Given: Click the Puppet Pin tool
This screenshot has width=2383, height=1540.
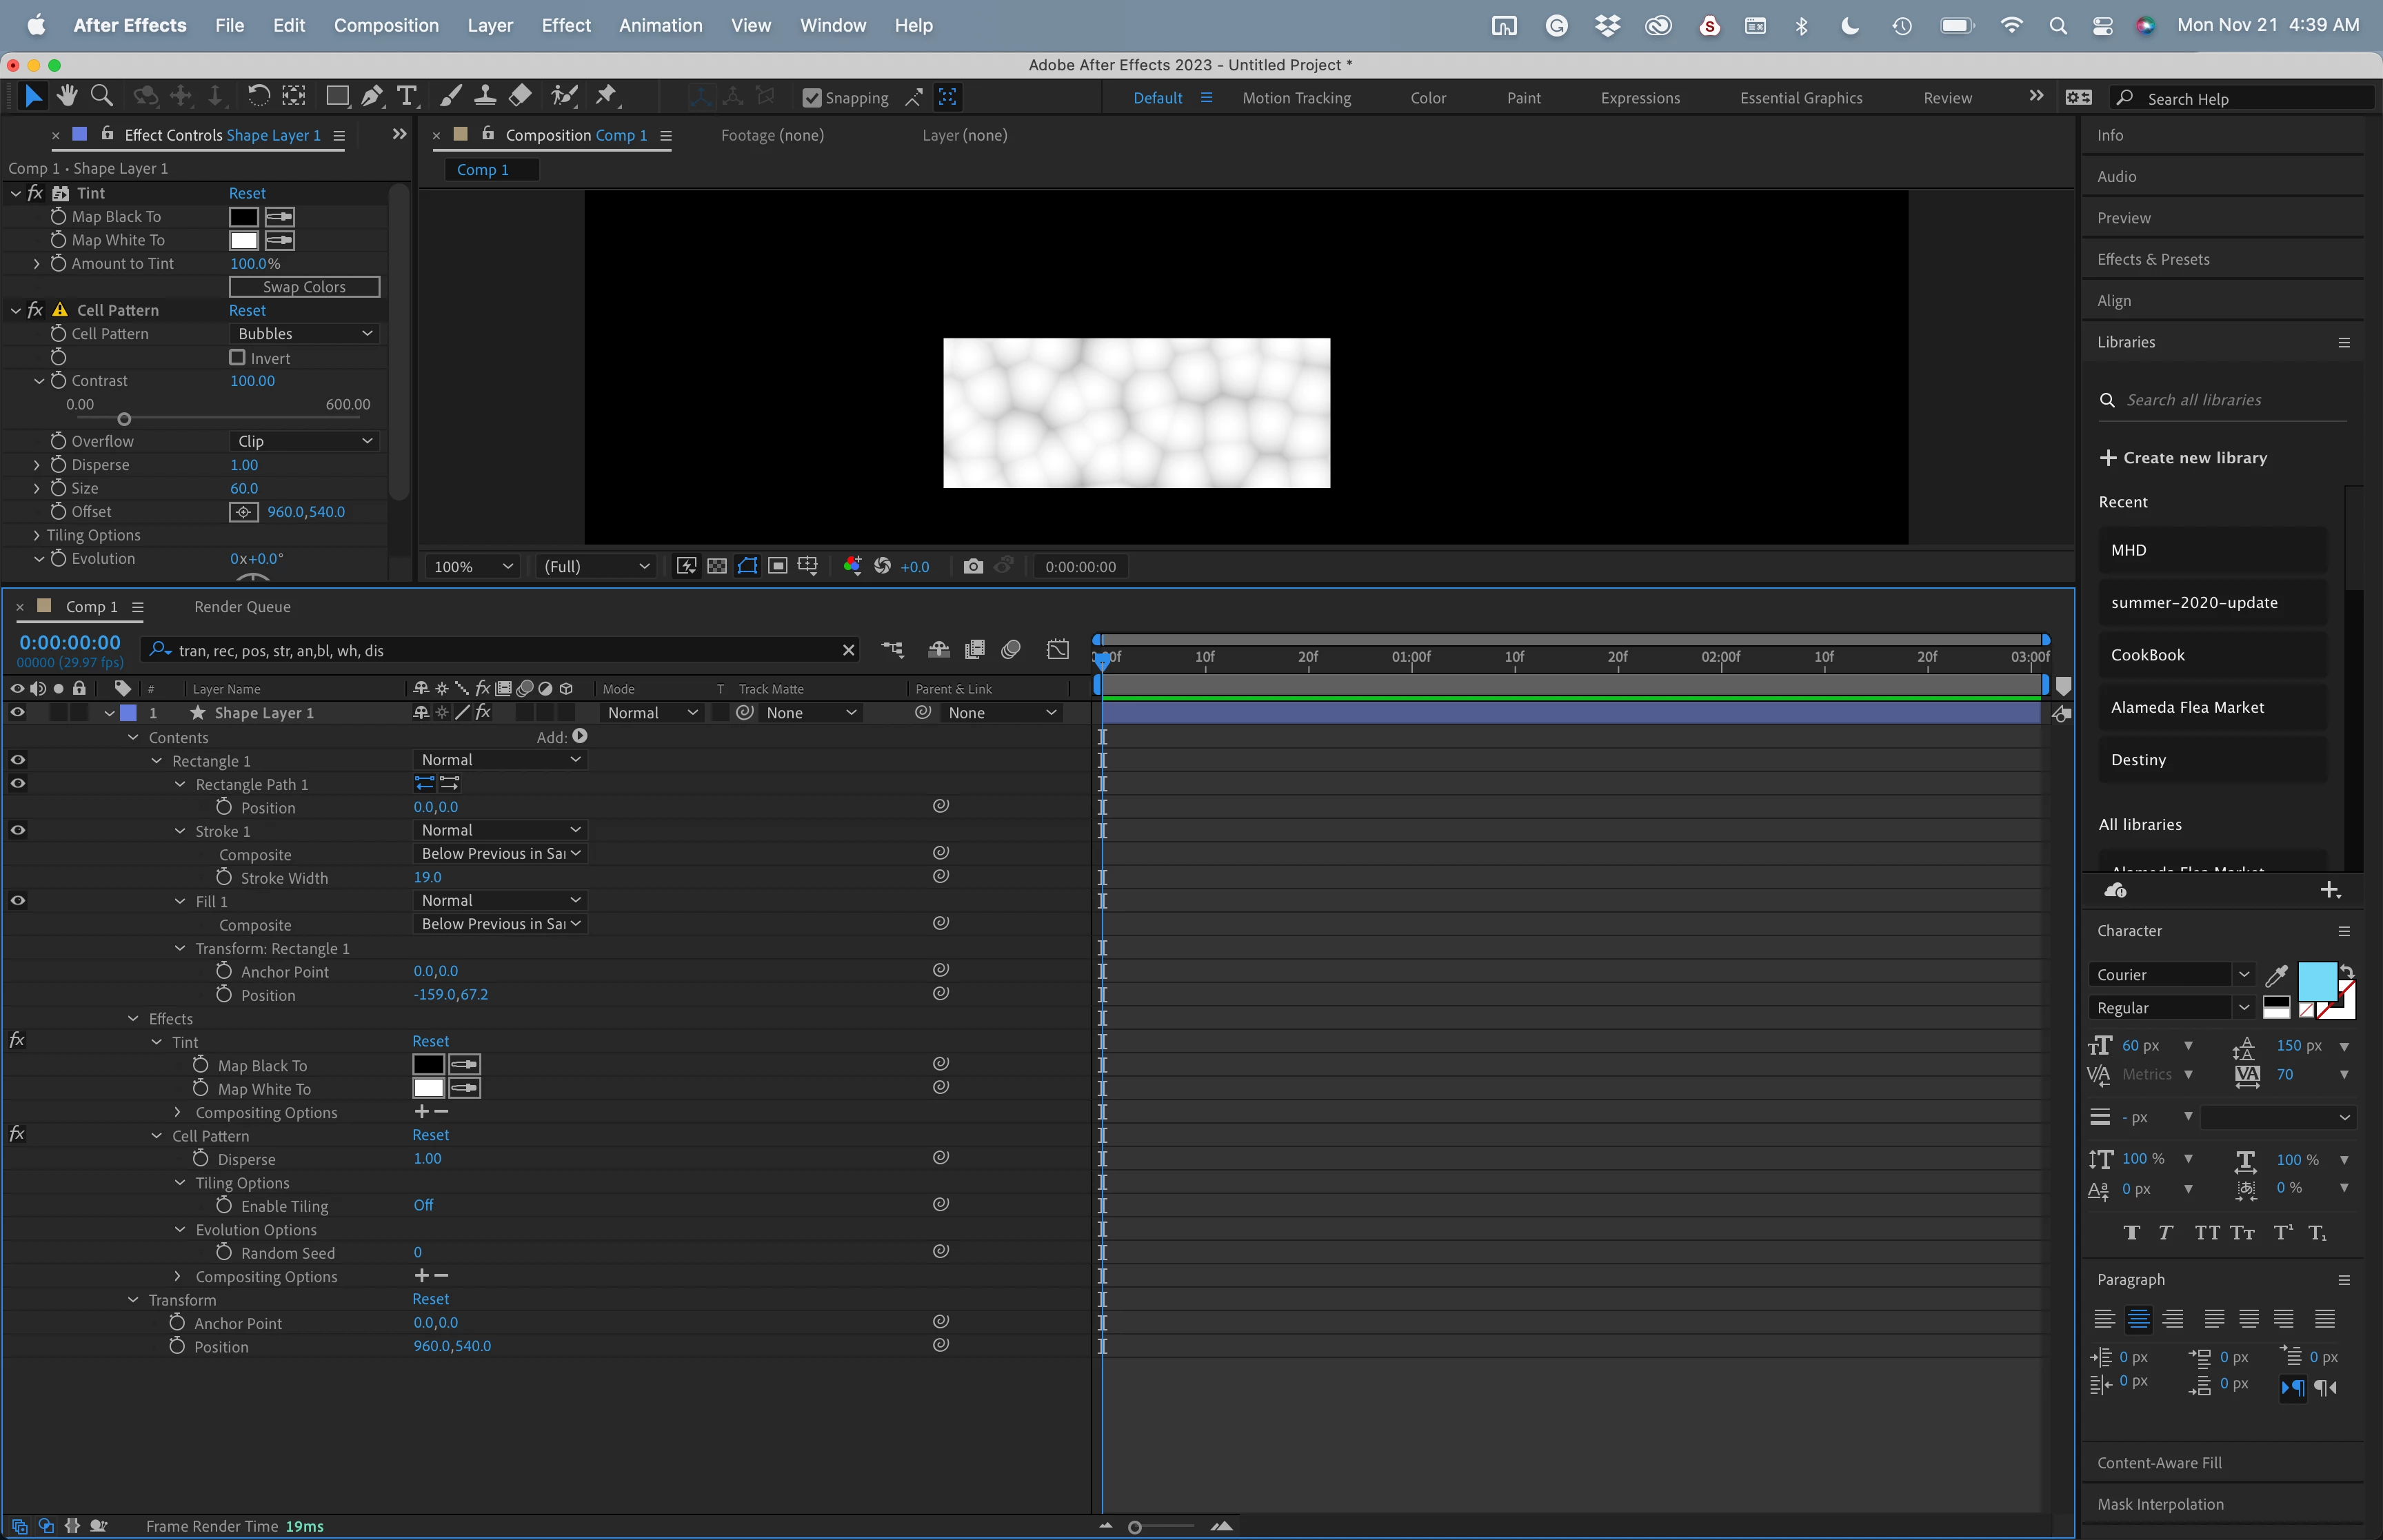Looking at the screenshot, I should pos(606,96).
